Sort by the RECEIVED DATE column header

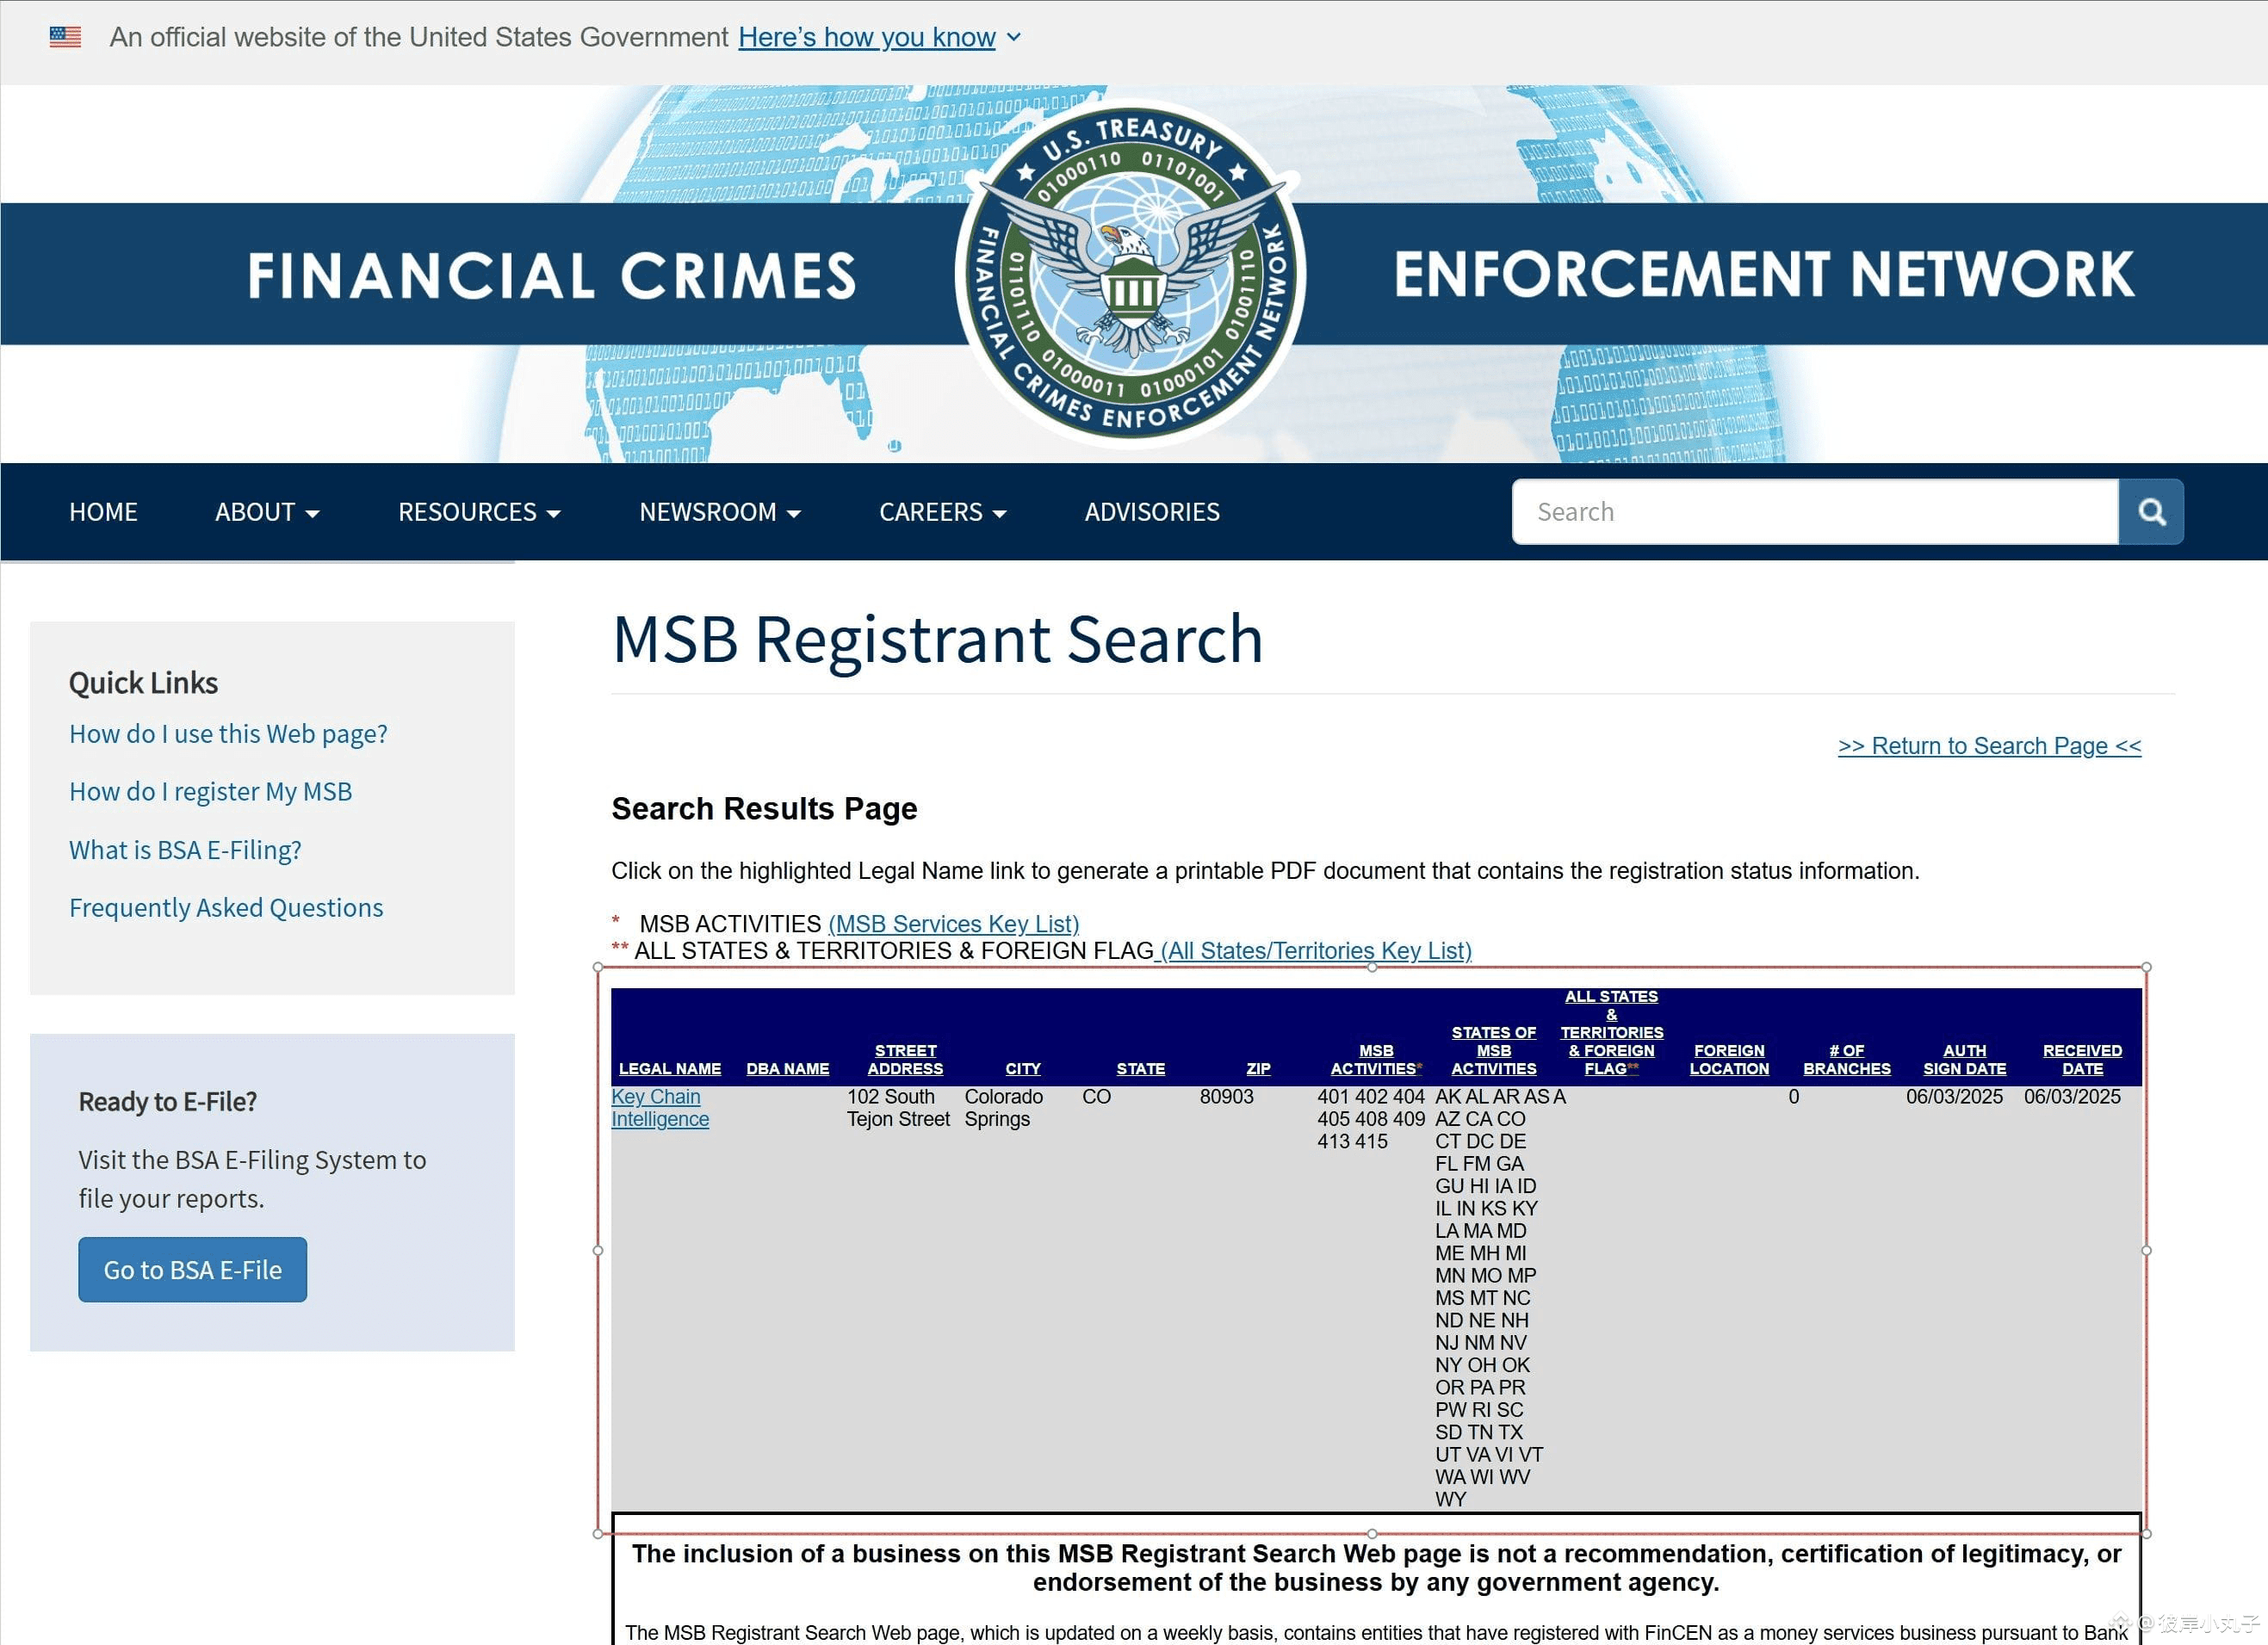pyautogui.click(x=2082, y=1060)
